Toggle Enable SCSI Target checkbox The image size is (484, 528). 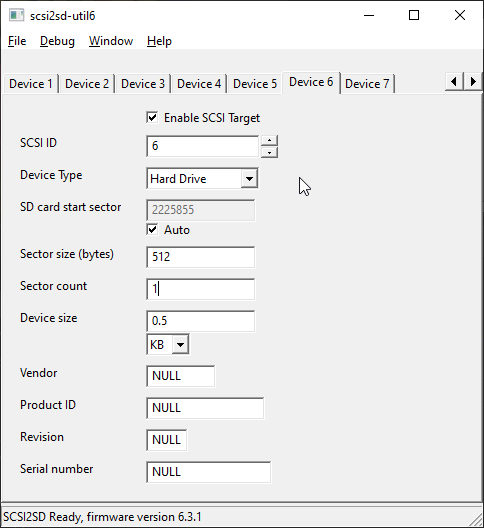pos(152,118)
